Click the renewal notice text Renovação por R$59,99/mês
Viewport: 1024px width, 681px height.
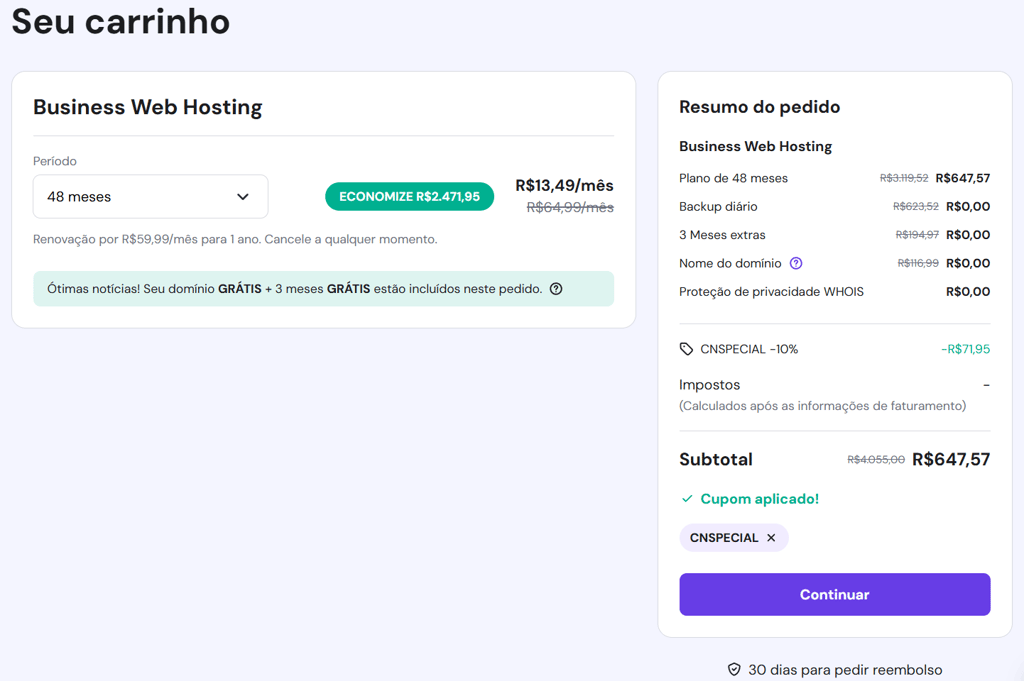235,239
